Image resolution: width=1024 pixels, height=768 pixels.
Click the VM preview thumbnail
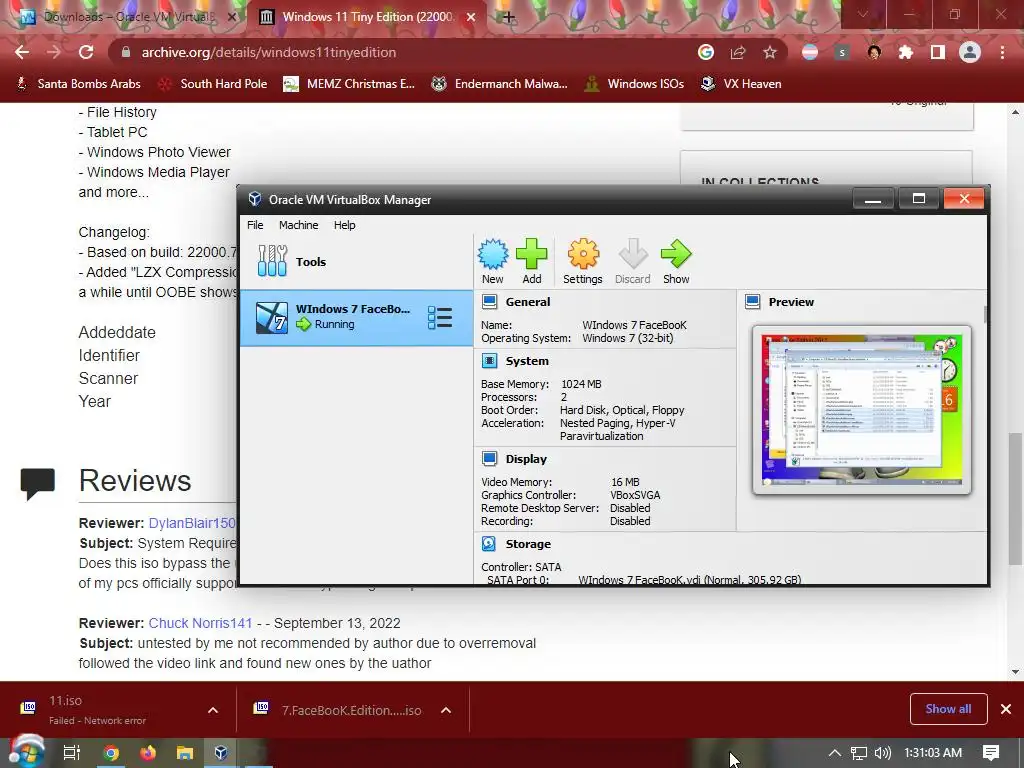(x=861, y=409)
